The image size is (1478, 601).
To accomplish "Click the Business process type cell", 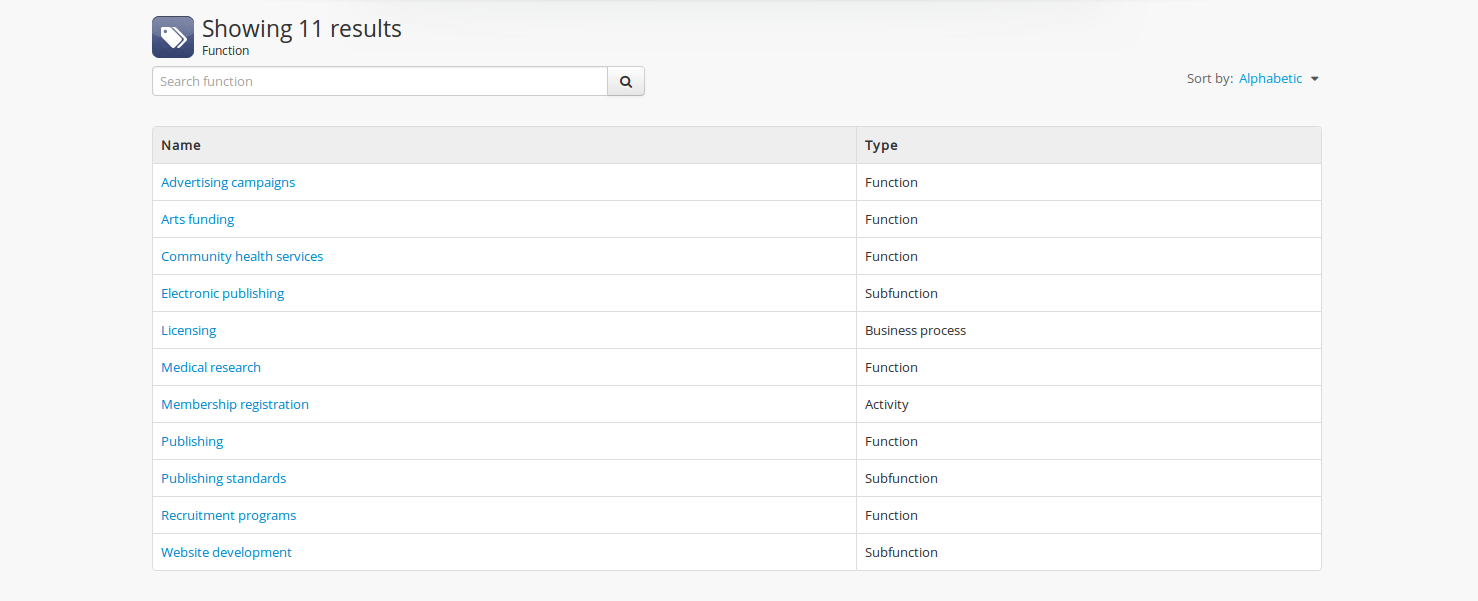I will pos(915,331).
